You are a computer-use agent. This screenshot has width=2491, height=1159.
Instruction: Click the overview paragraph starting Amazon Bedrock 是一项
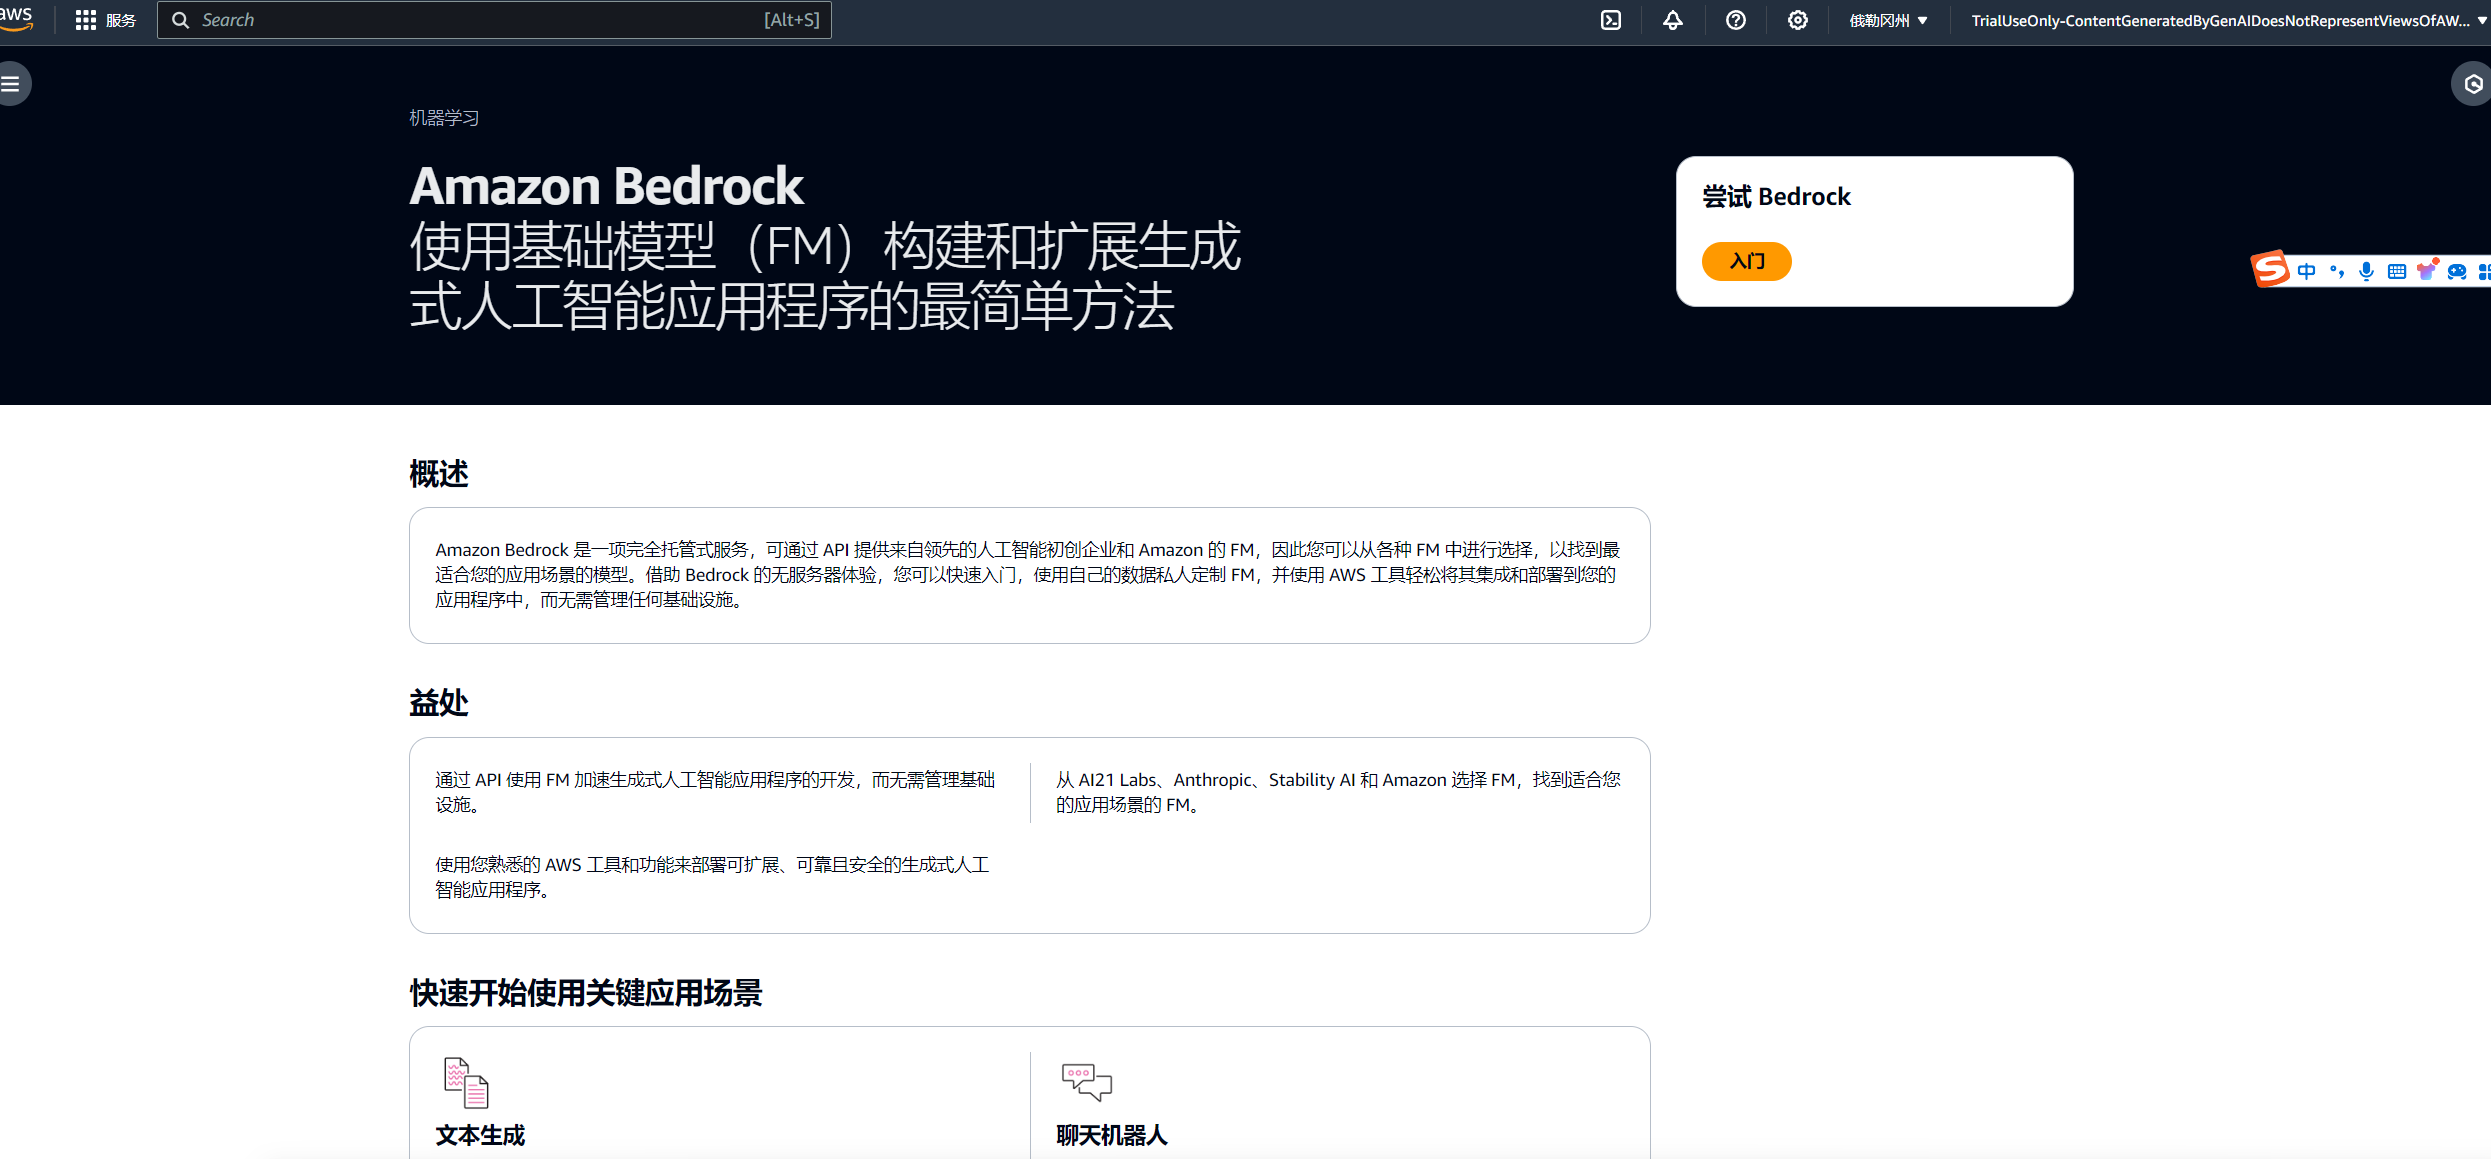click(x=1028, y=575)
